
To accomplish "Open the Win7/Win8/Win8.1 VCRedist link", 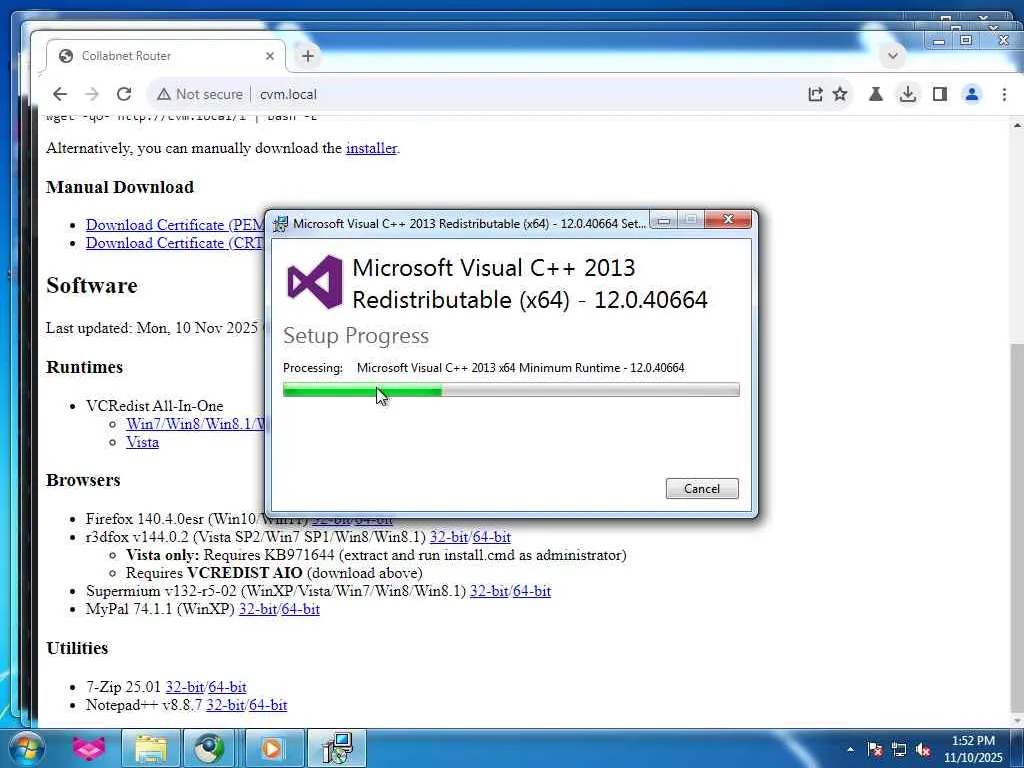I will 195,424.
